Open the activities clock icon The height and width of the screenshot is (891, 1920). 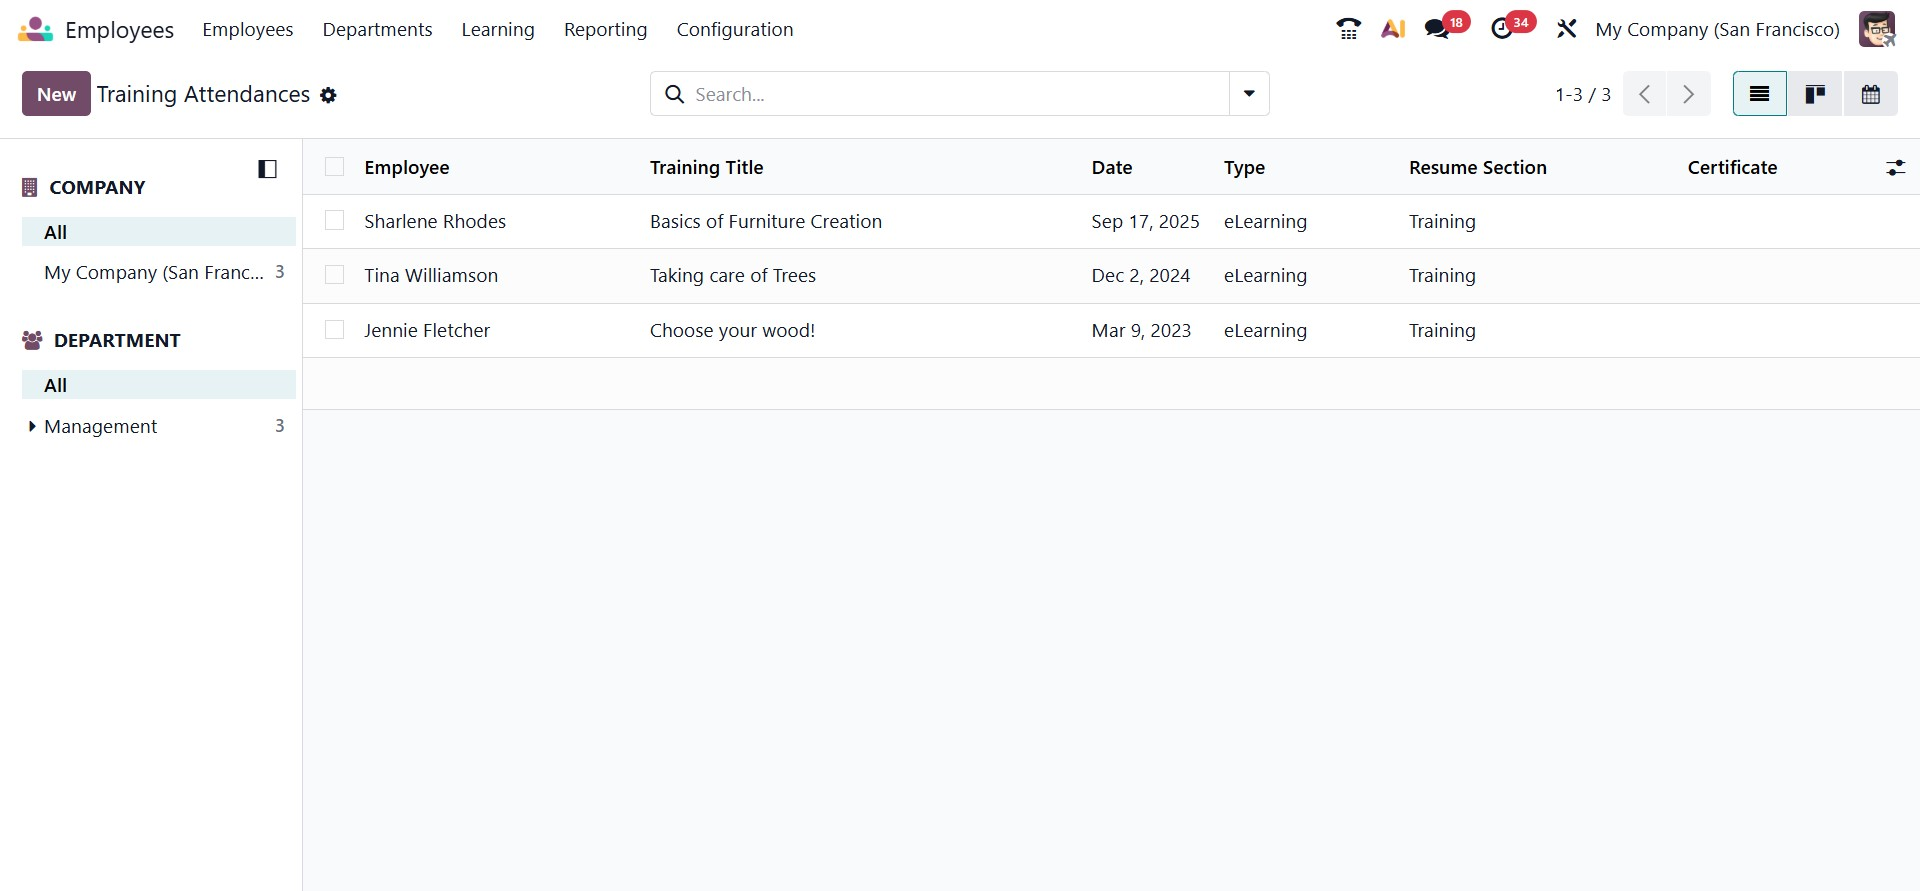click(x=1502, y=29)
